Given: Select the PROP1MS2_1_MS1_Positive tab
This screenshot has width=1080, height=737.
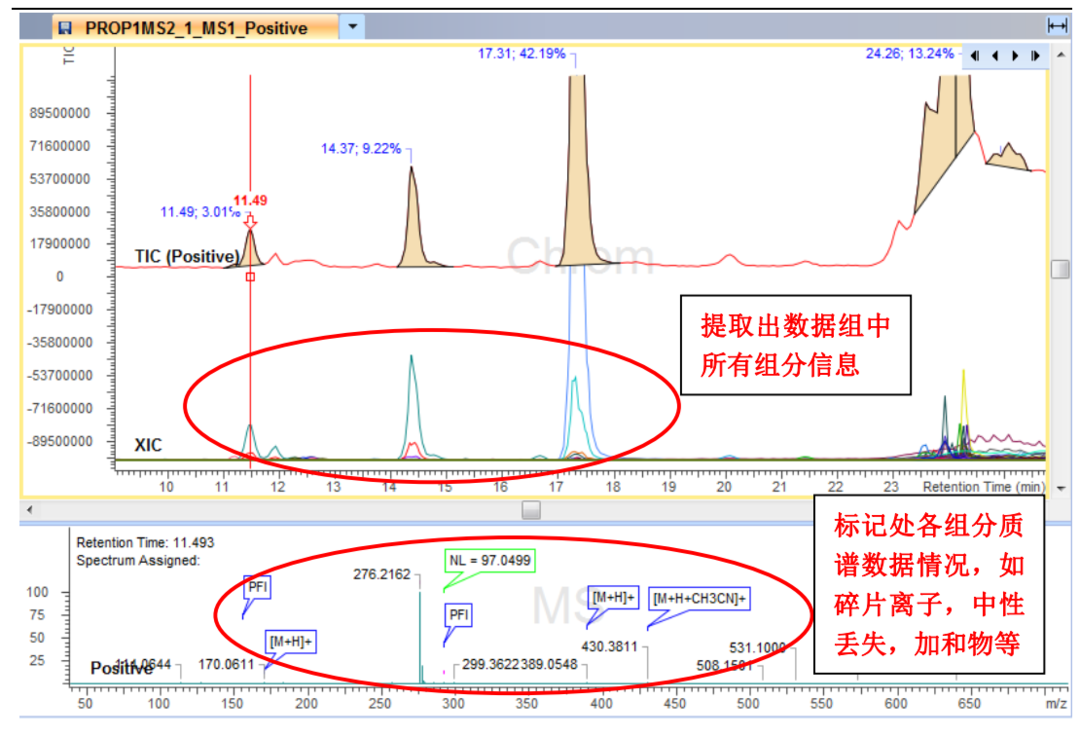Looking at the screenshot, I should 180,28.
